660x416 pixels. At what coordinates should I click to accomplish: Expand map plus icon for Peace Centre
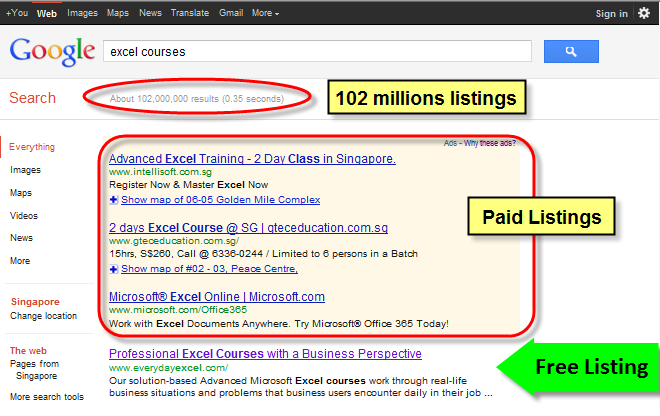pyautogui.click(x=113, y=269)
